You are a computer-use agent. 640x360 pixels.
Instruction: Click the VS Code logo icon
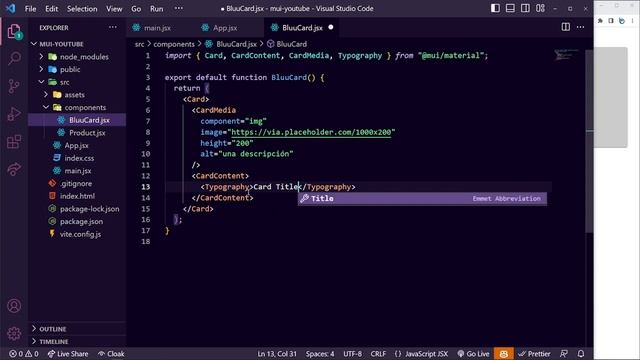[x=11, y=8]
